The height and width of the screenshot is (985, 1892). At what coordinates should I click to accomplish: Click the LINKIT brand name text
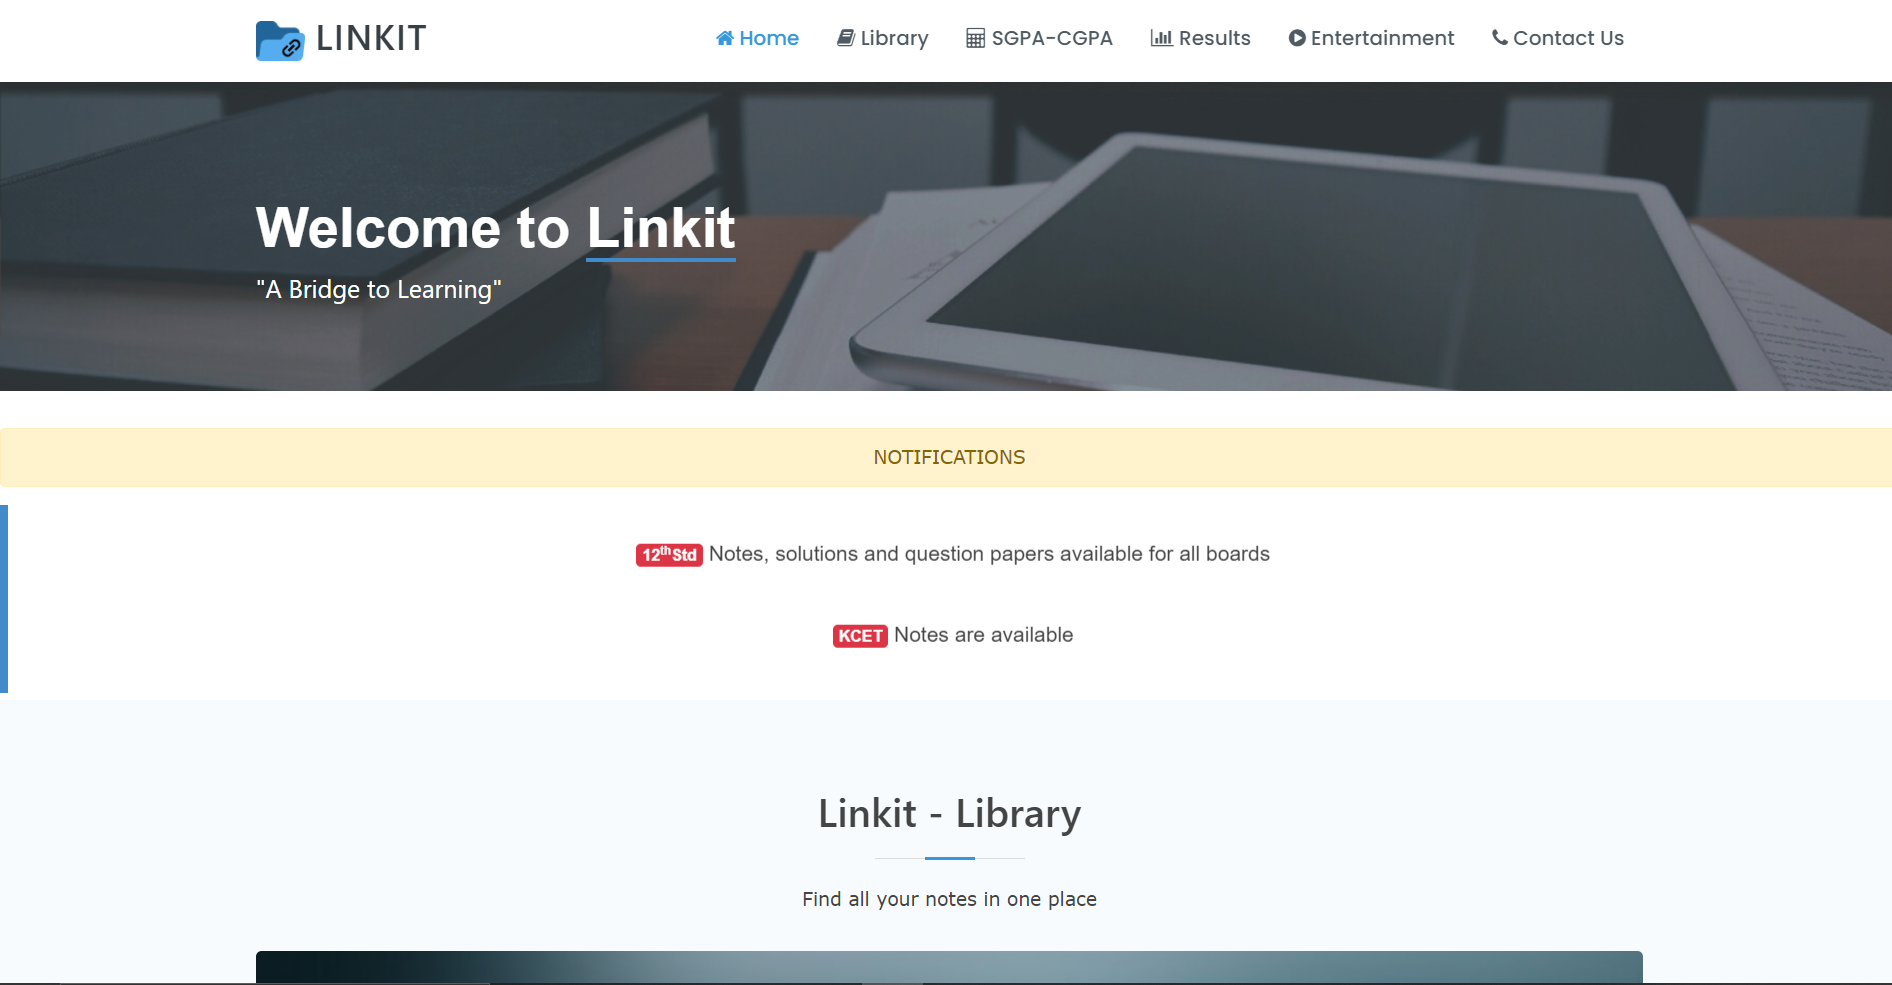(371, 38)
